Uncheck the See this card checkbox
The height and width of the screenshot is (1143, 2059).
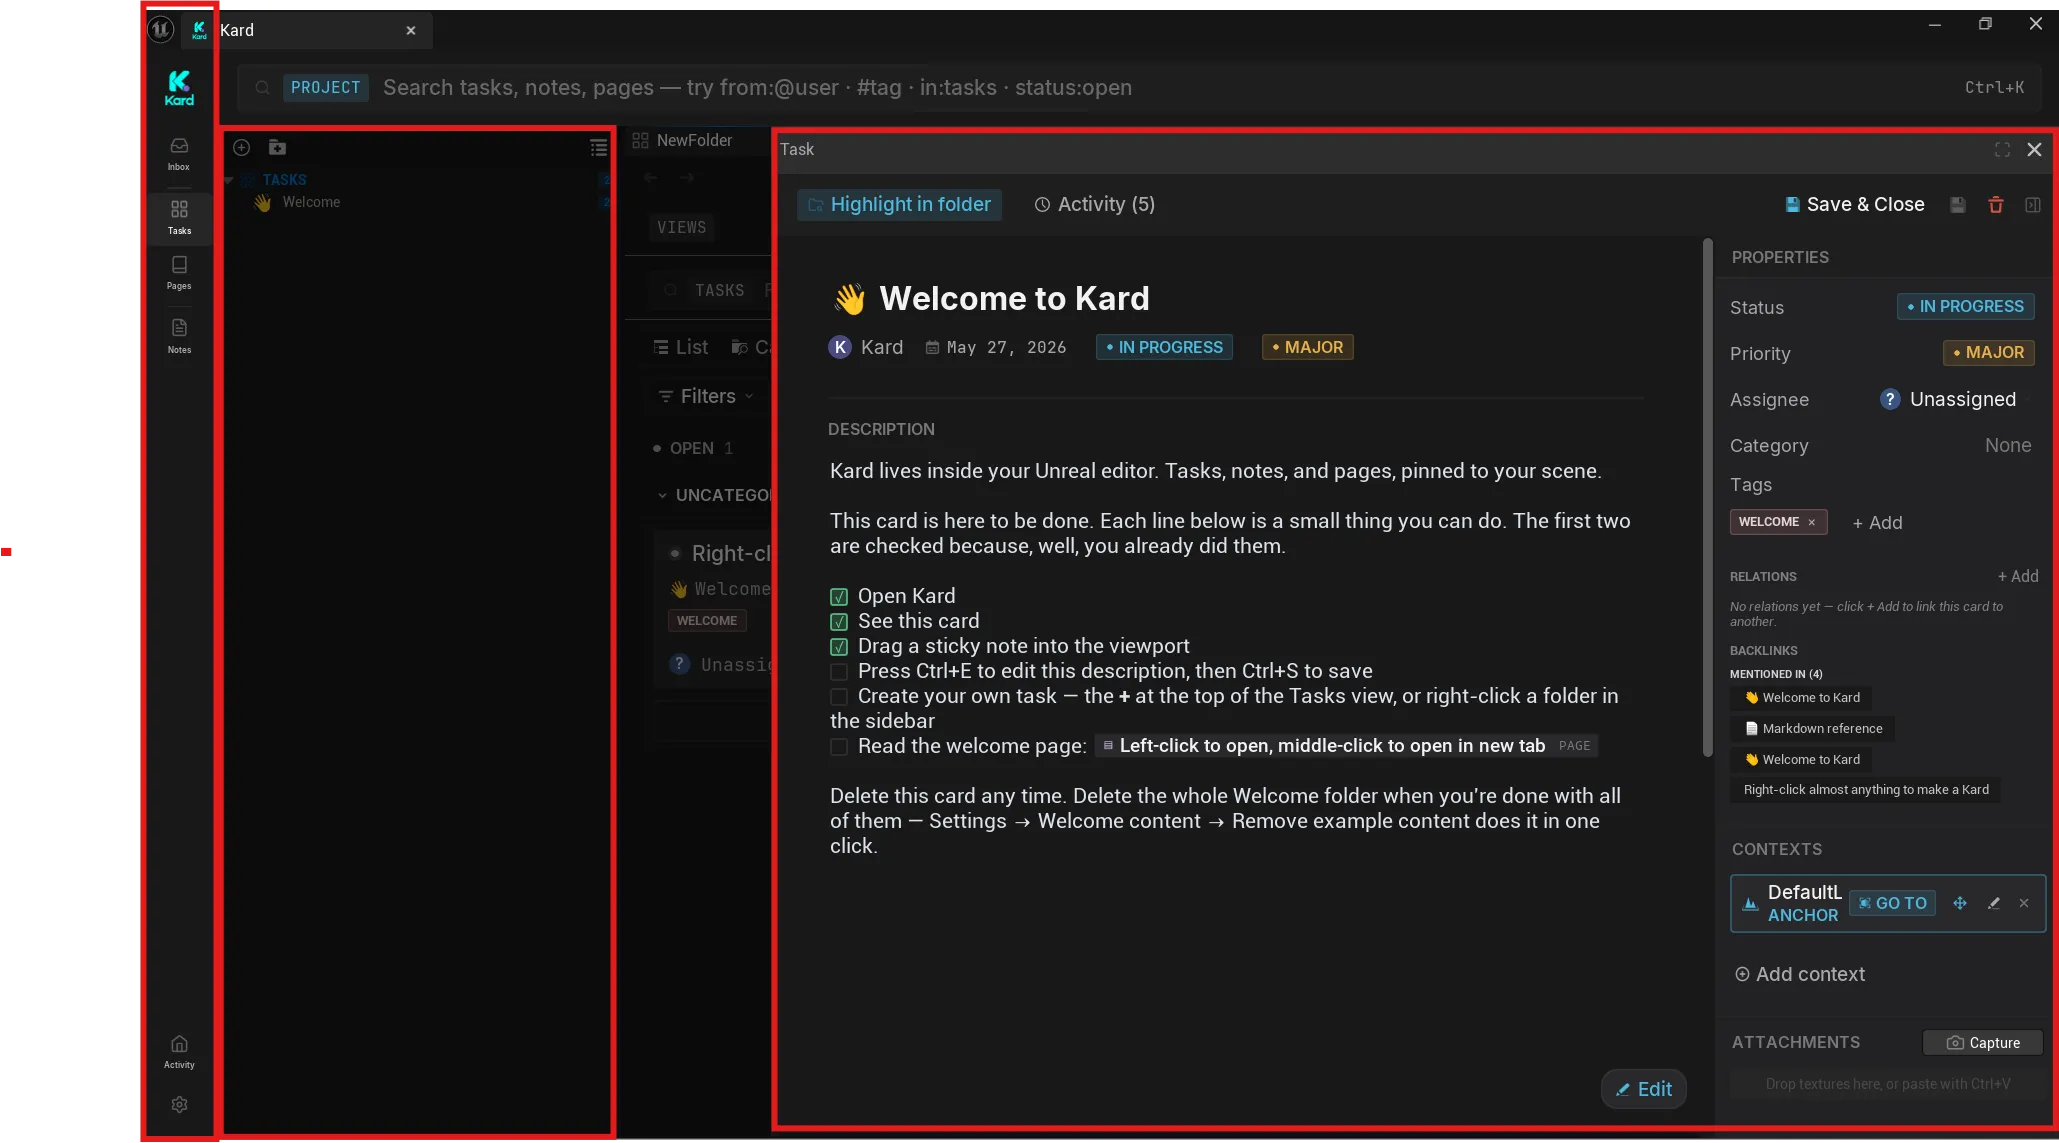click(x=839, y=622)
